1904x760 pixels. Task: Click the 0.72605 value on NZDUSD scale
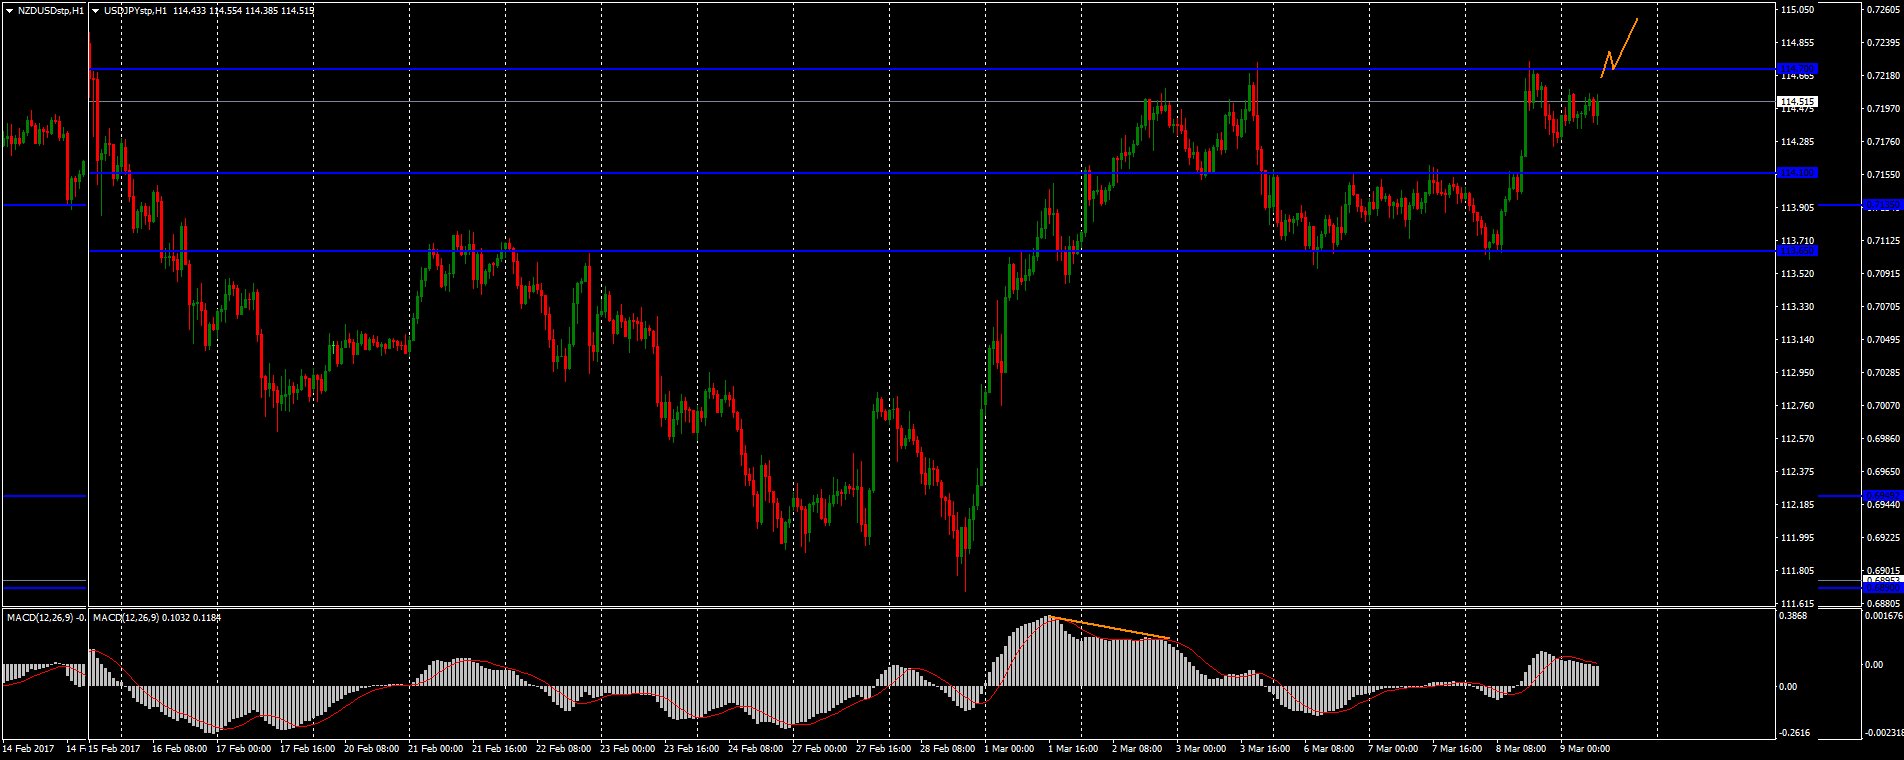(1884, 10)
